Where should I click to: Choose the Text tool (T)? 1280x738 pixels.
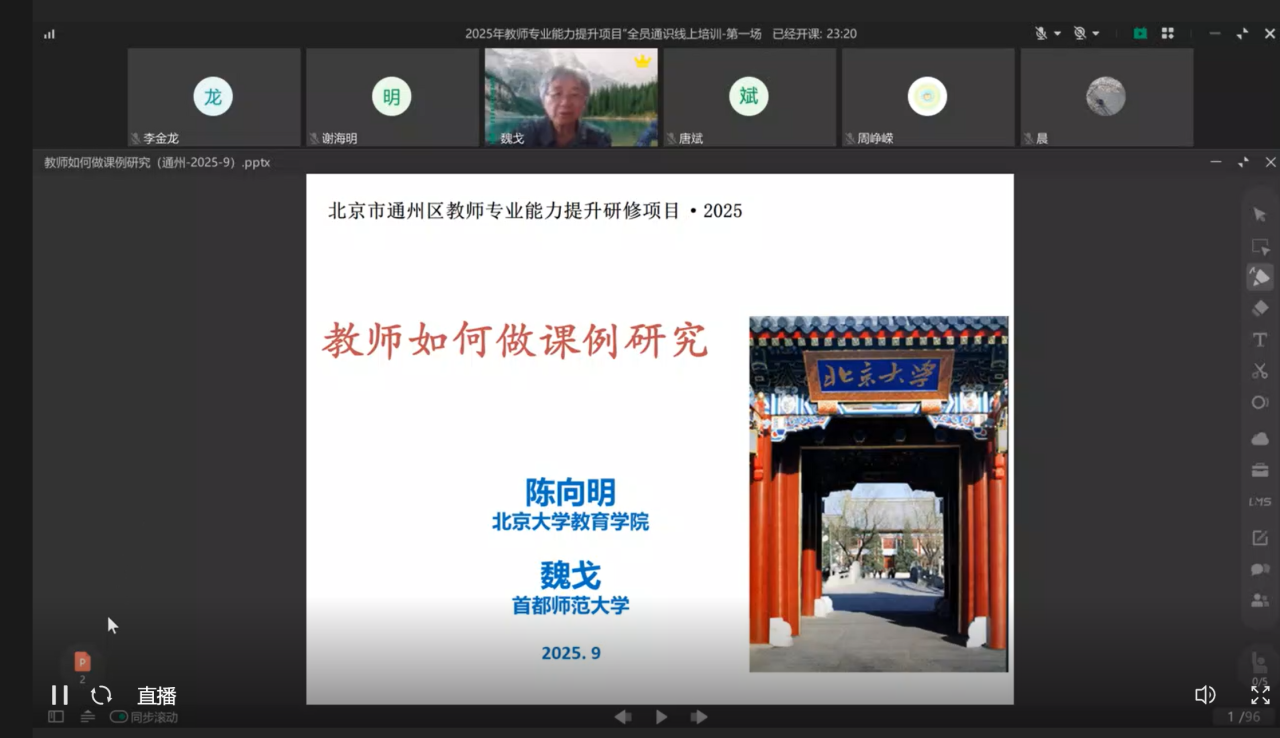1259,340
